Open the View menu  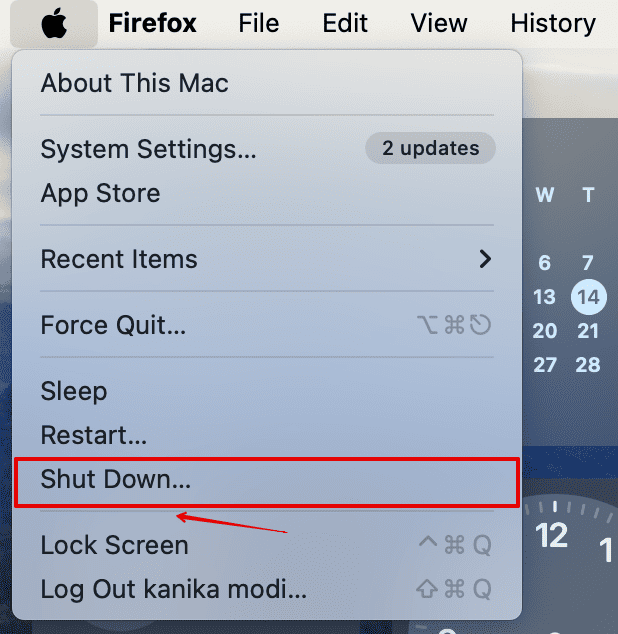[x=439, y=23]
